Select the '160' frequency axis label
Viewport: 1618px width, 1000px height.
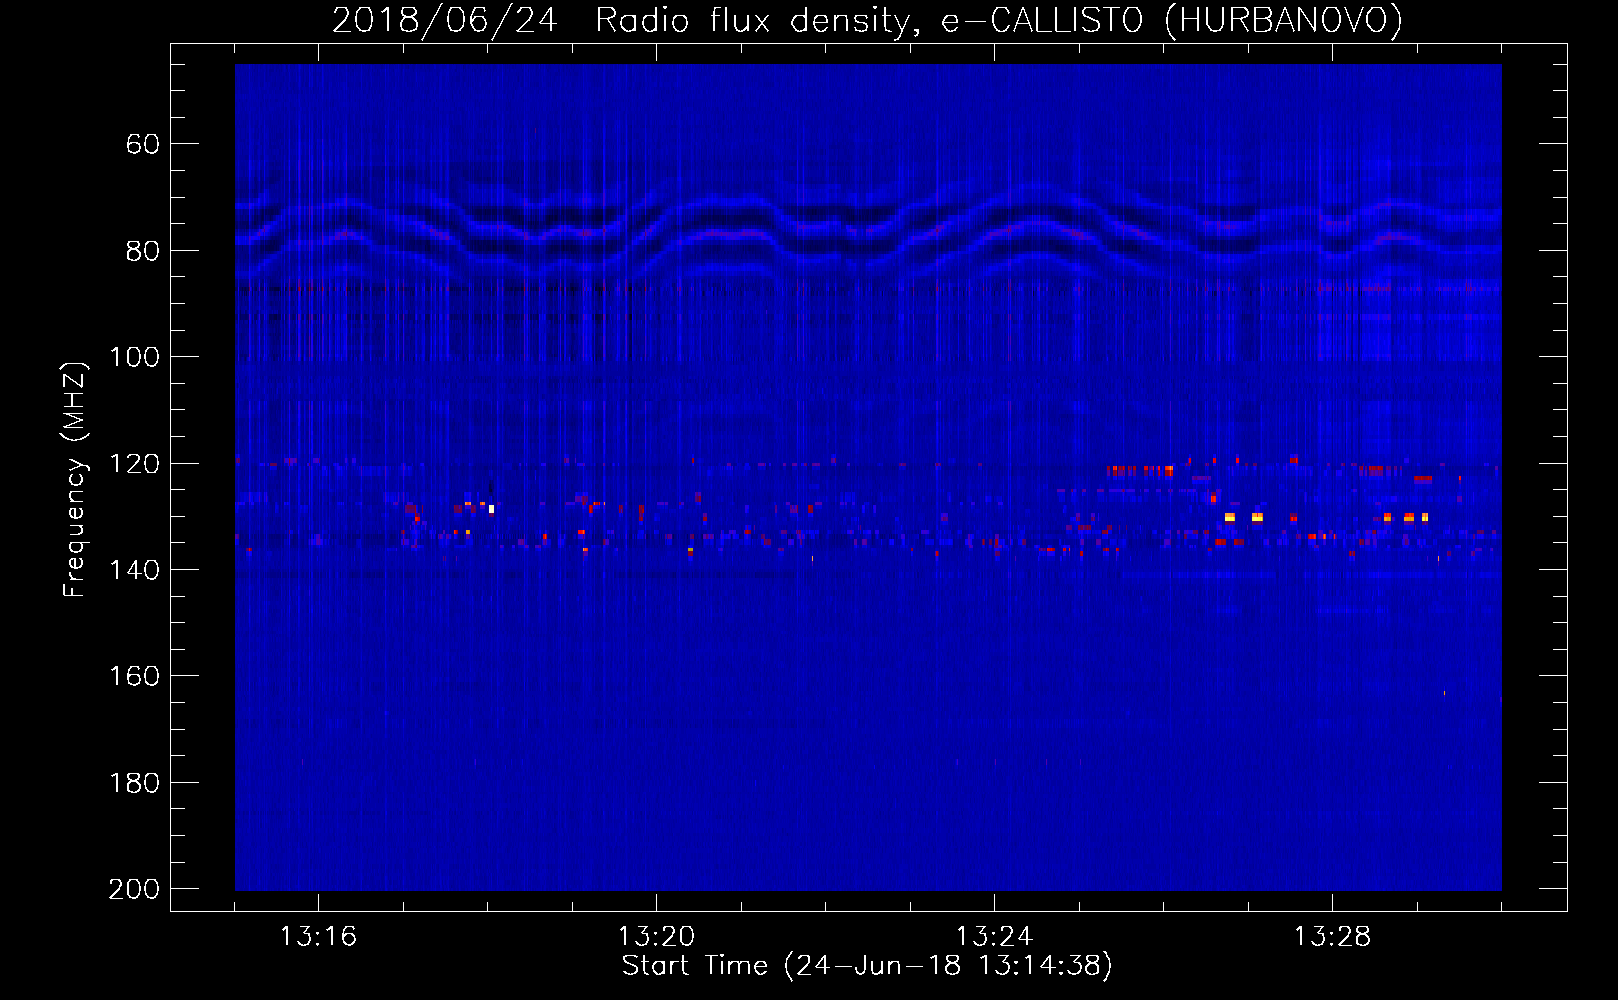pos(134,677)
